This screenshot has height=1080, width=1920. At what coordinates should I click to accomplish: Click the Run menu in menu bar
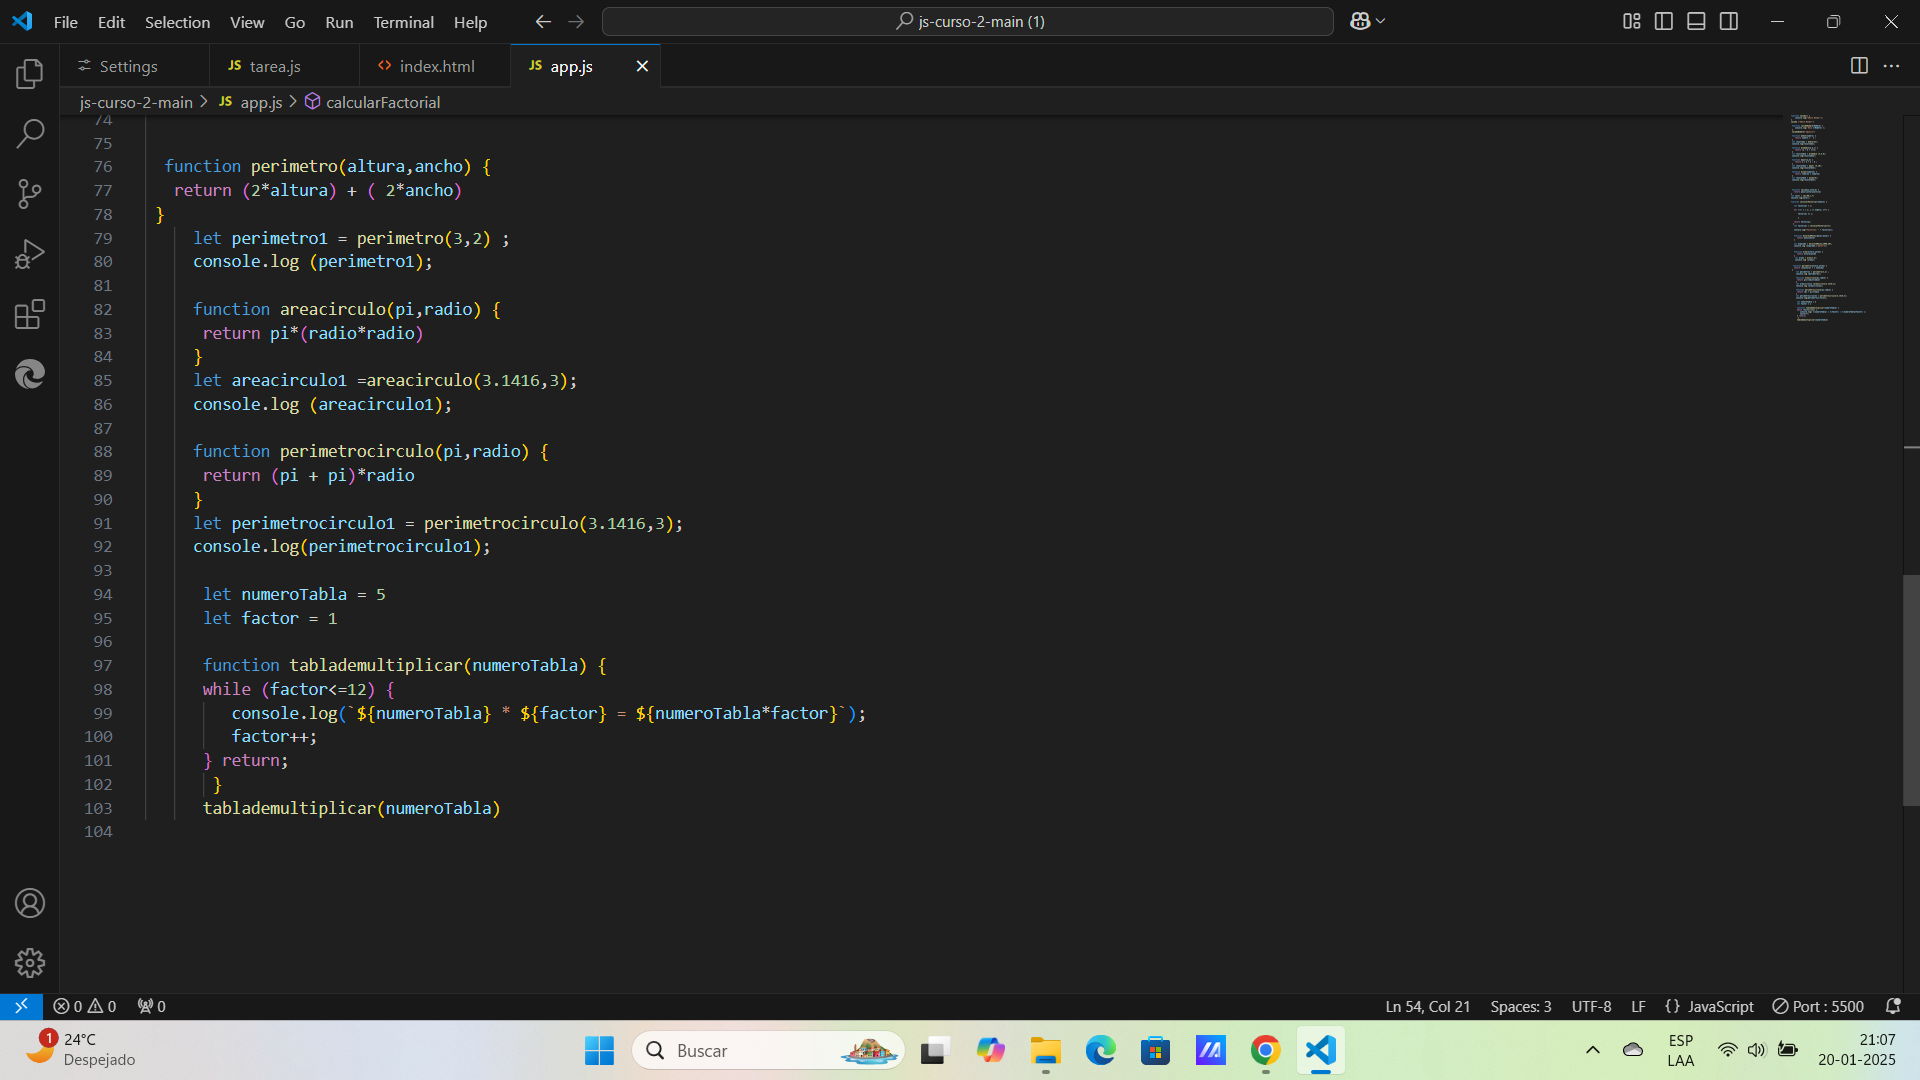(x=338, y=21)
